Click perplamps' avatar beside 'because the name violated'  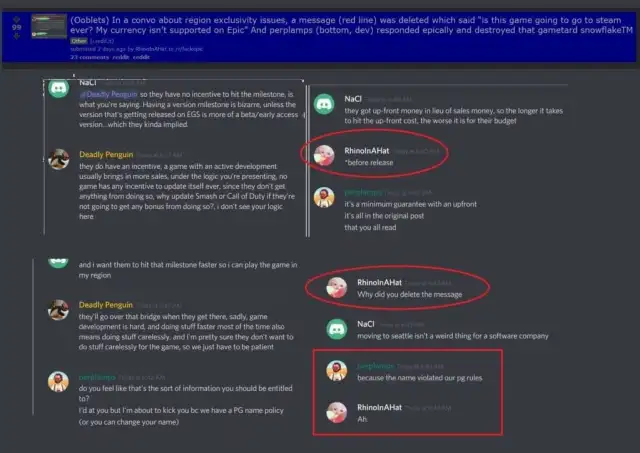click(x=337, y=371)
